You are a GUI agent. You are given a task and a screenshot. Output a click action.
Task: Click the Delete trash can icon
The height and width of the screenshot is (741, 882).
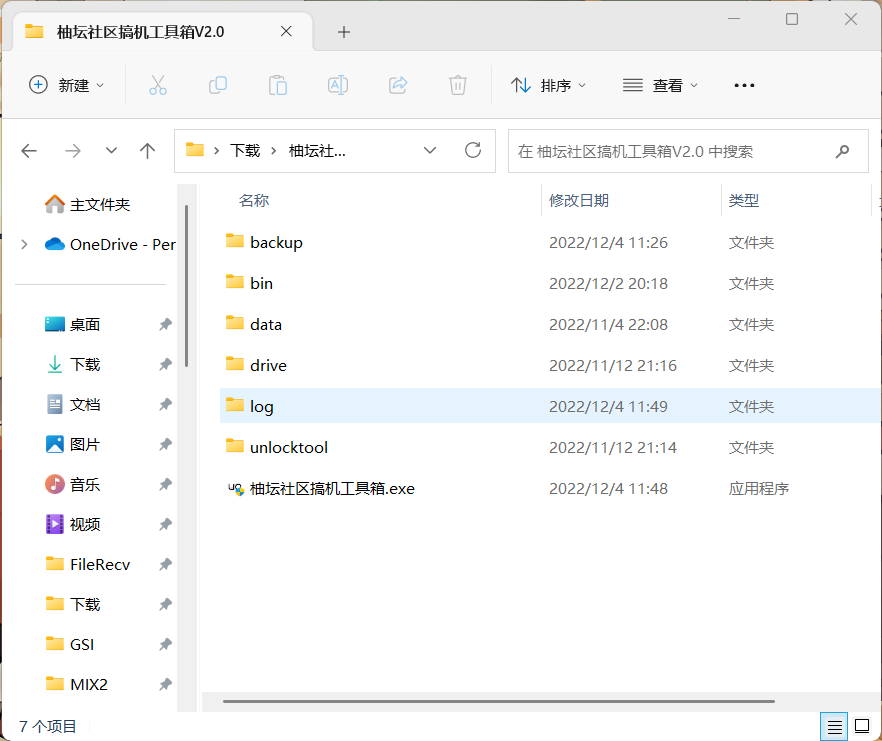pyautogui.click(x=458, y=85)
